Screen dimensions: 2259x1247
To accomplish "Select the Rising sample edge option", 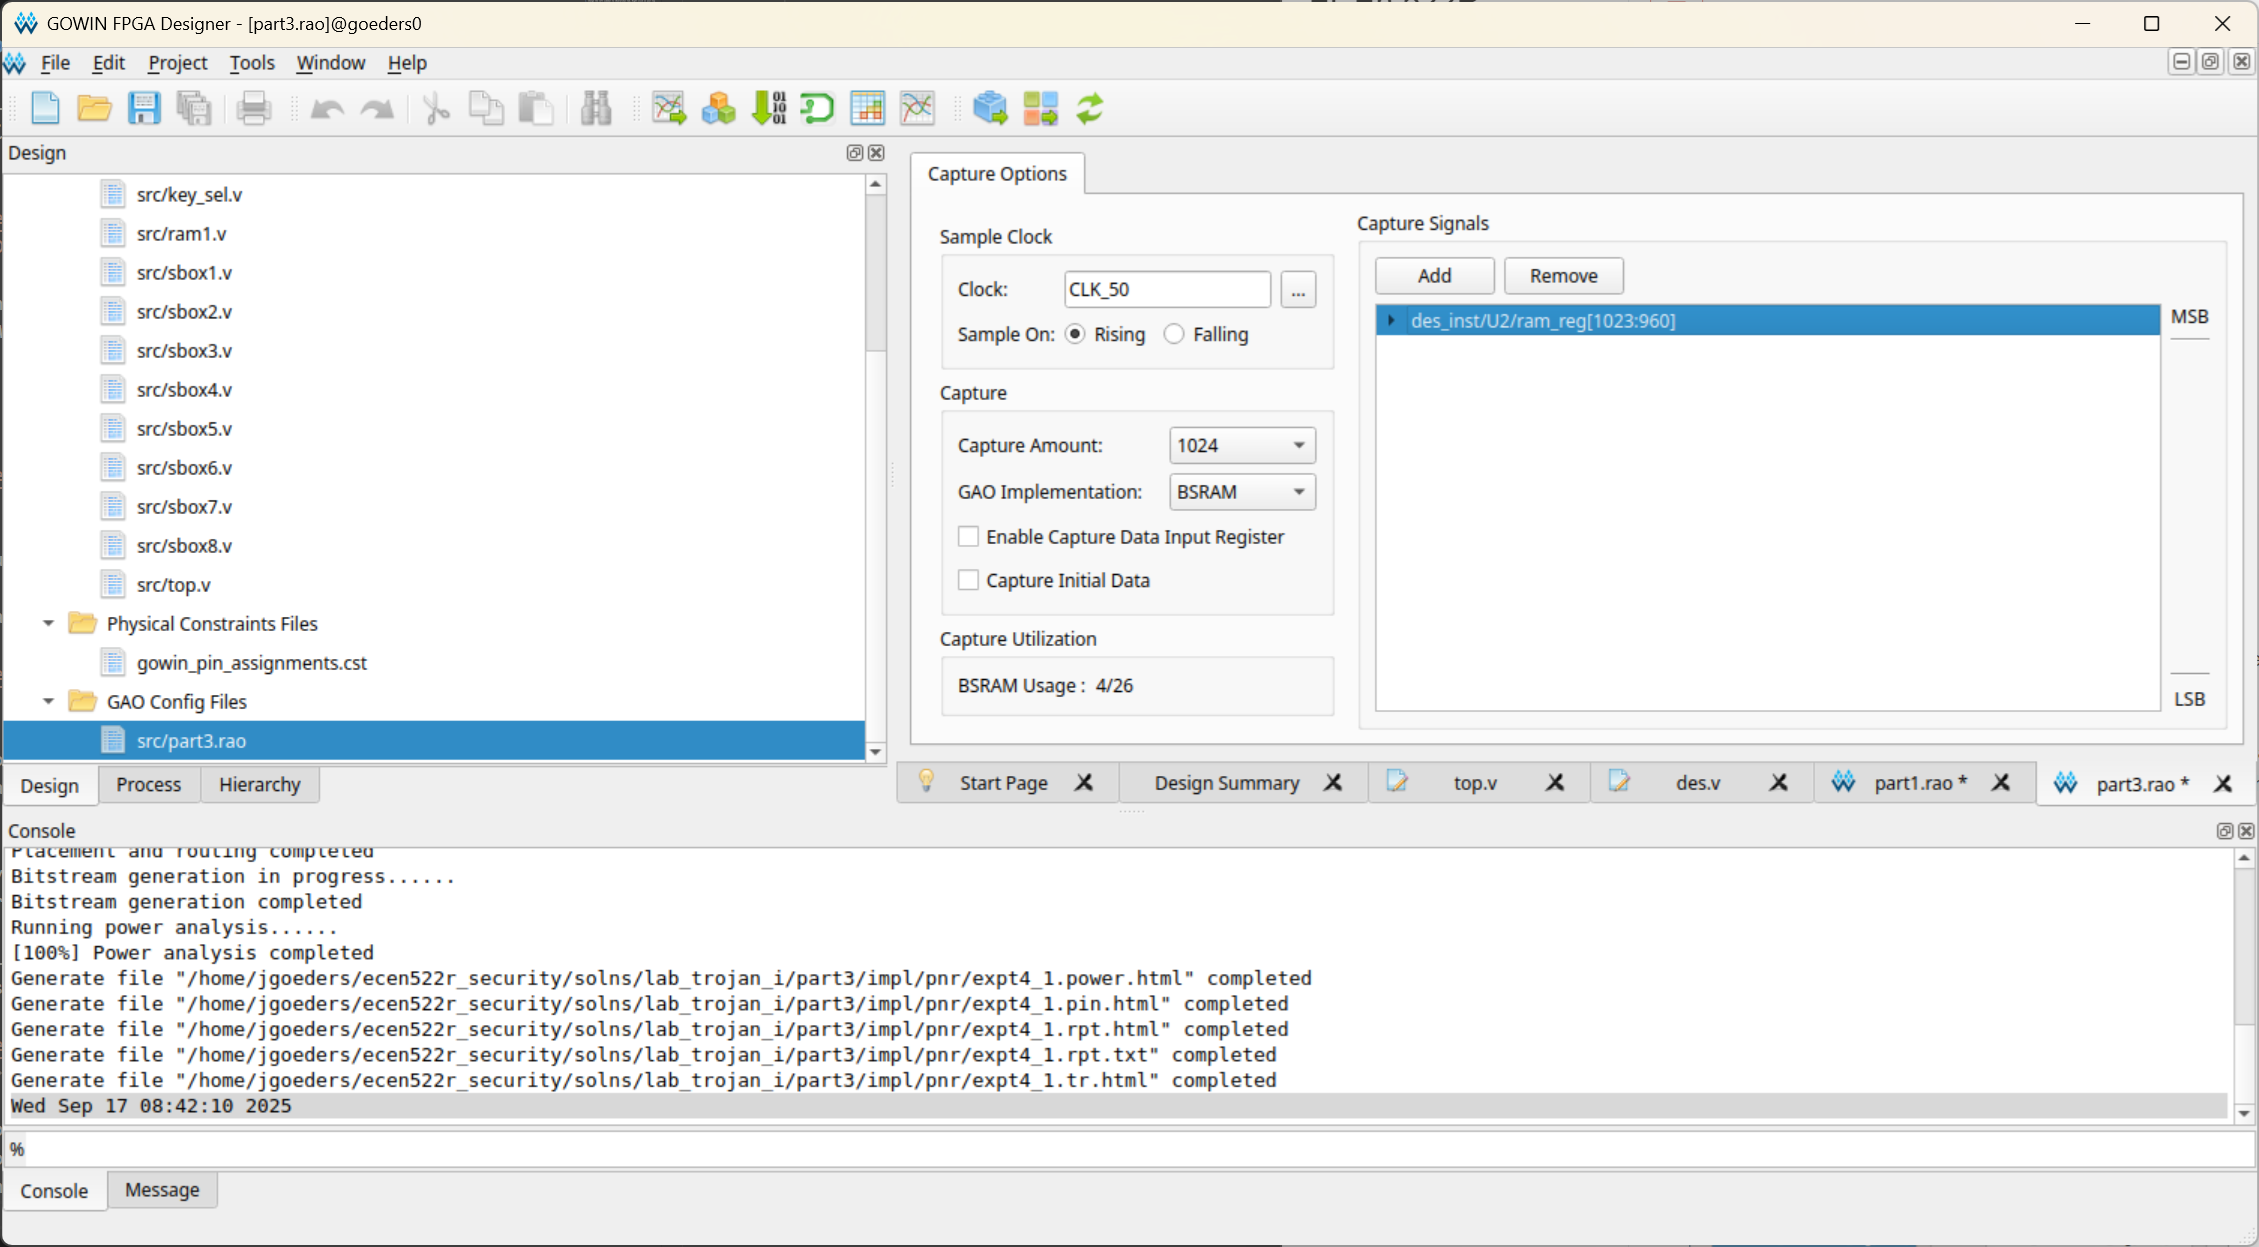I will pos(1075,334).
